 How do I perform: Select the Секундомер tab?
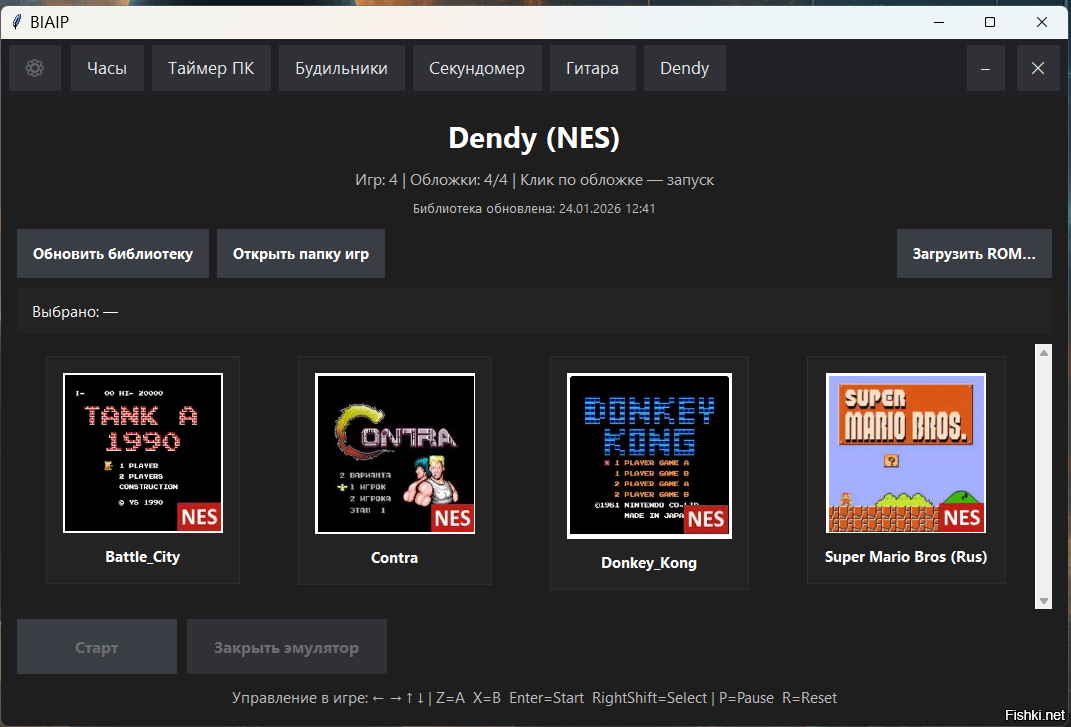click(477, 68)
